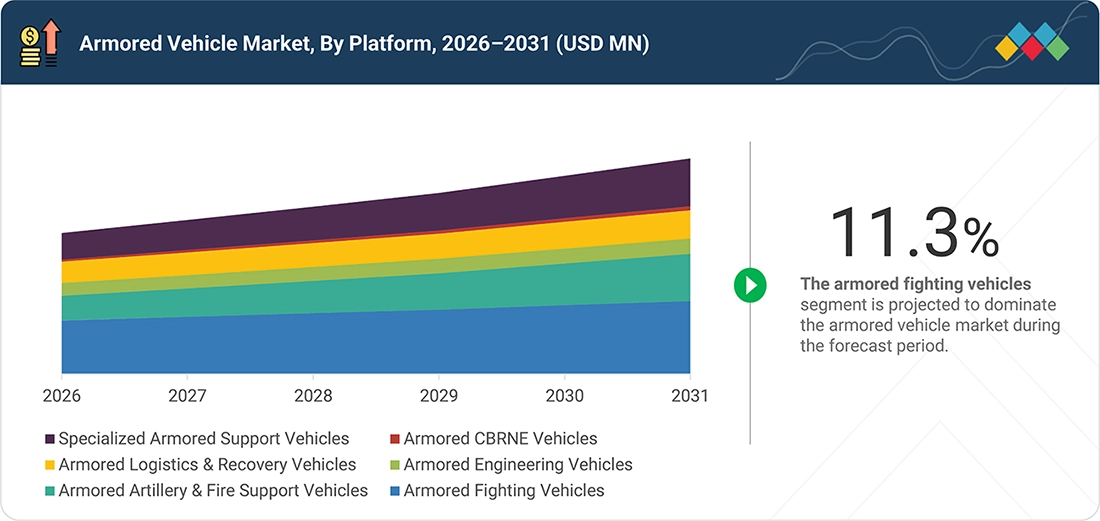Click Armored Artillery & Fire Support Vehicles label
The width and height of the screenshot is (1100, 521).
coord(213,491)
